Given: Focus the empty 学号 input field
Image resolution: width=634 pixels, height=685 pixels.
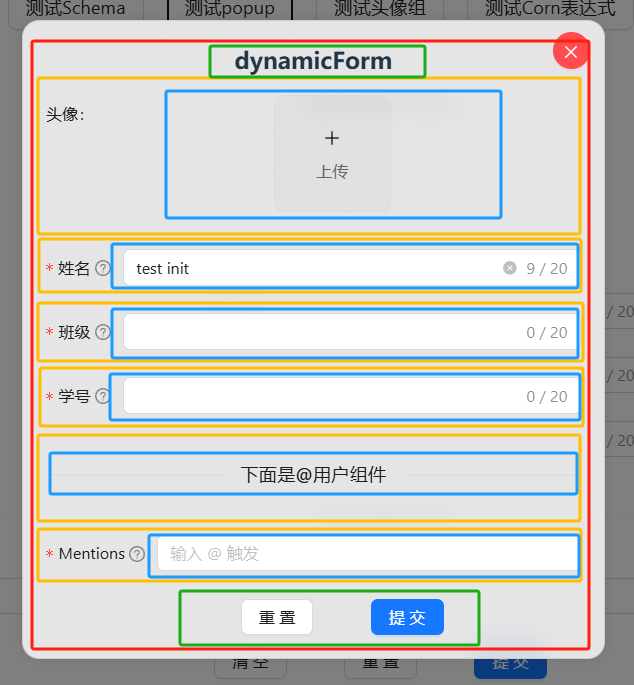Looking at the screenshot, I should (350, 396).
